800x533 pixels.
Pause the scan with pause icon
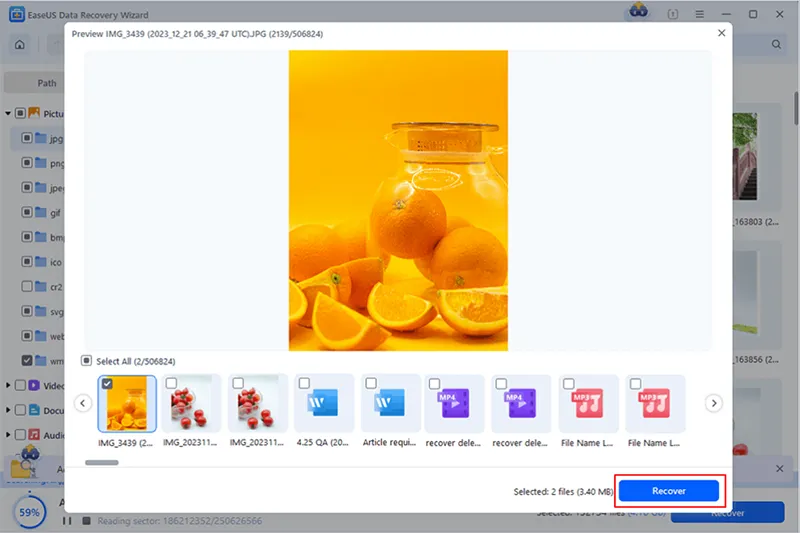click(67, 521)
